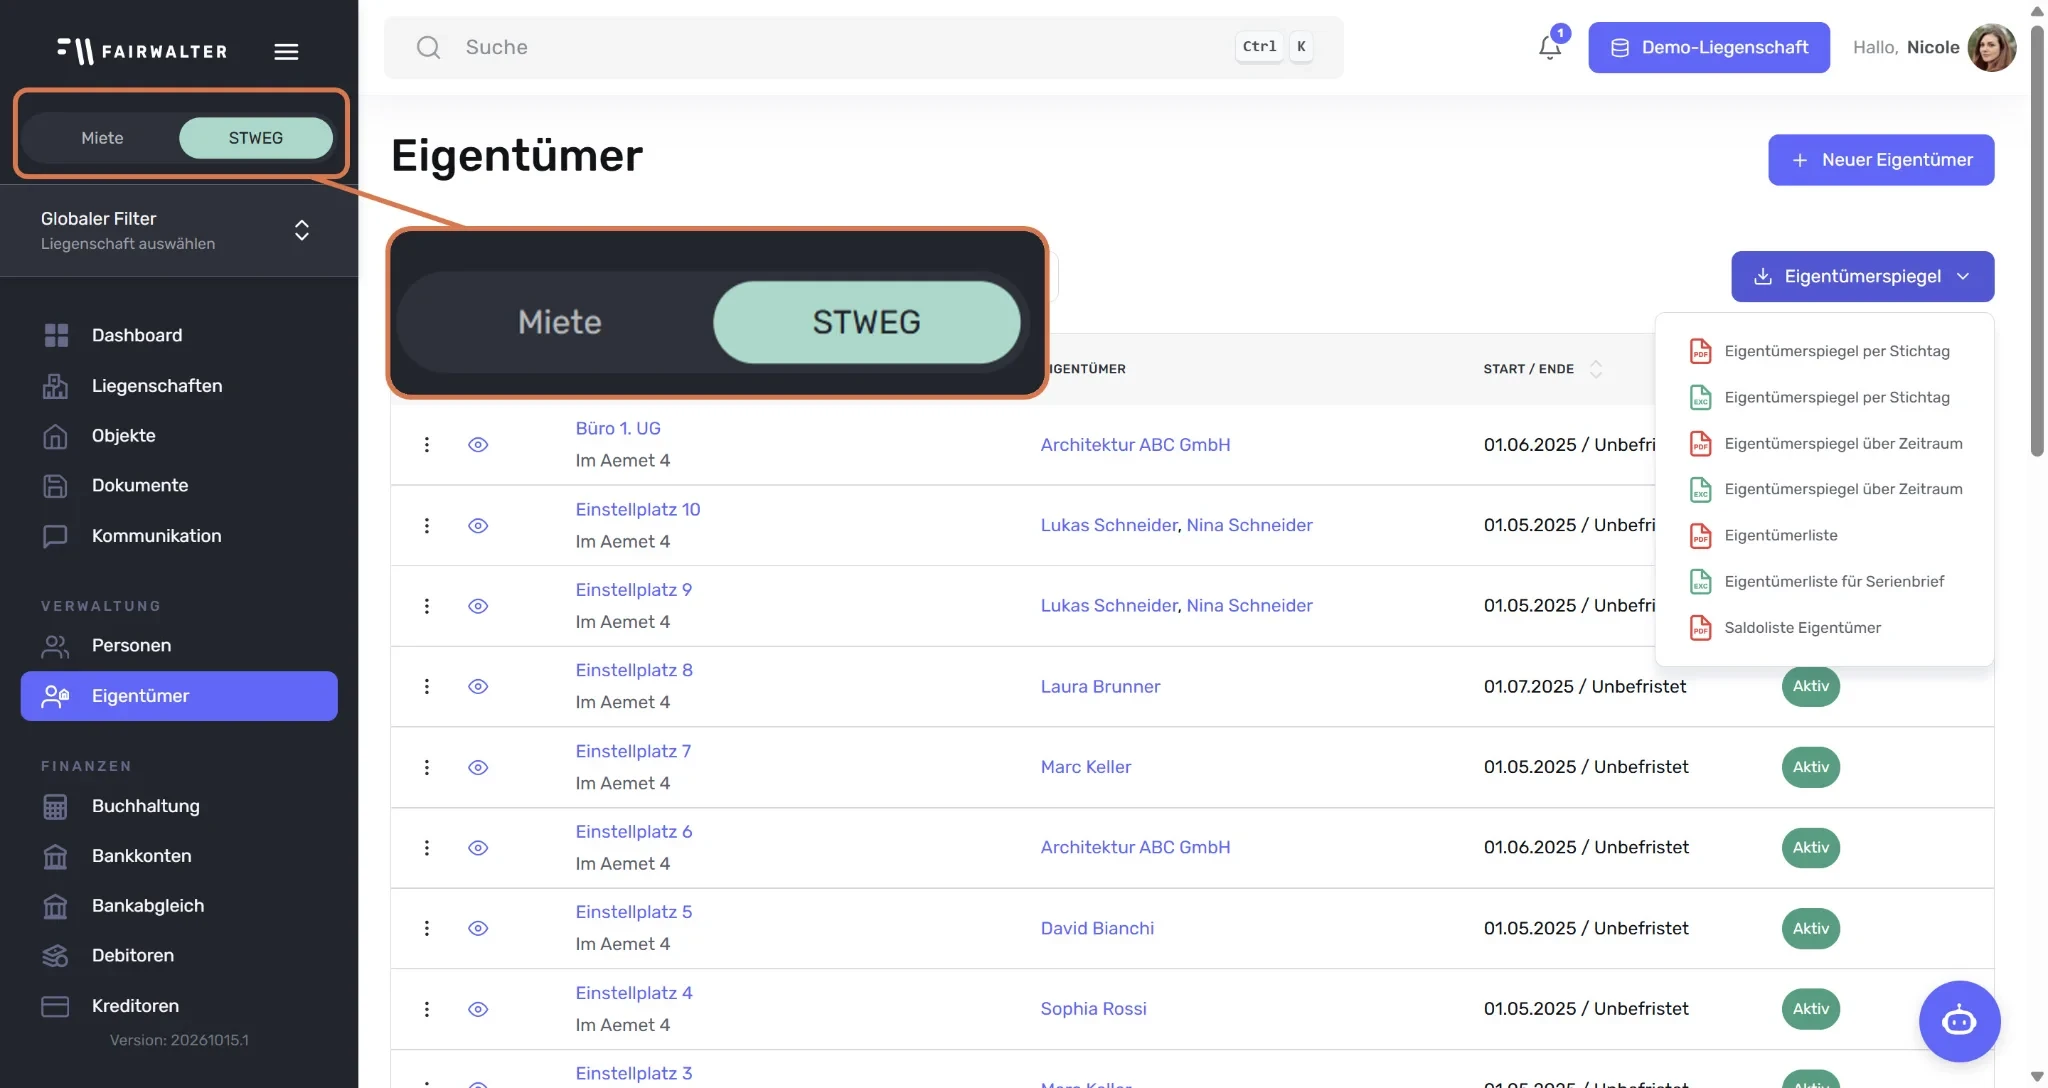Click the eye icon for Einstellplatz 8
This screenshot has width=2048, height=1088.
pyautogui.click(x=478, y=686)
